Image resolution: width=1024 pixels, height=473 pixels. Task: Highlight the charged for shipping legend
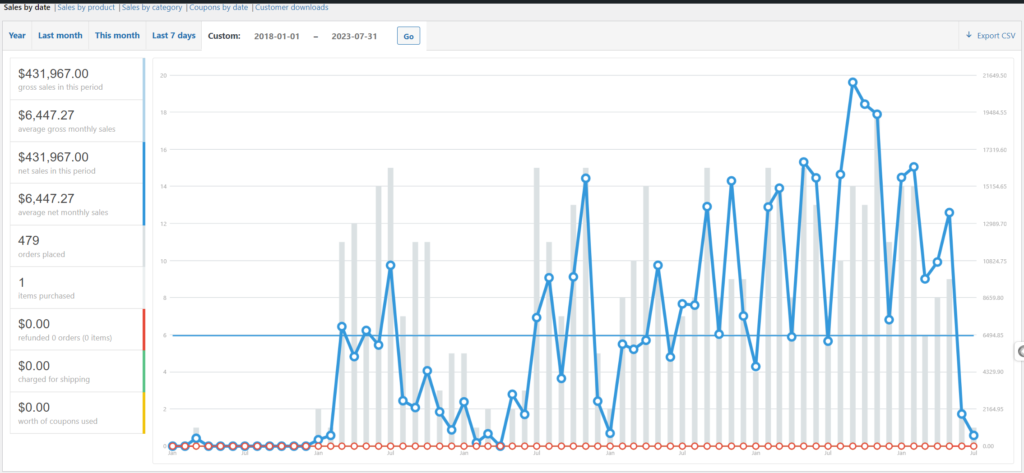(x=78, y=372)
